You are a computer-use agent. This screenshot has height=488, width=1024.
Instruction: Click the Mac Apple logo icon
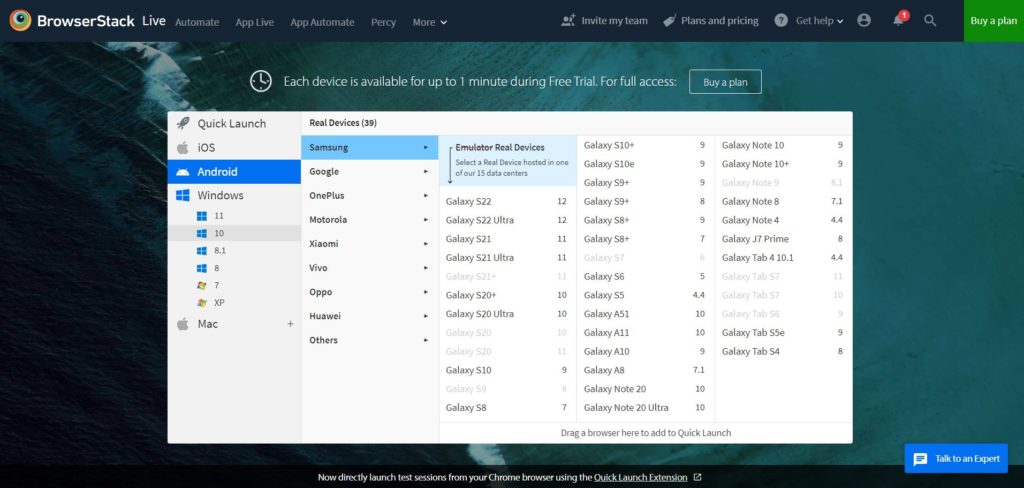coord(183,324)
